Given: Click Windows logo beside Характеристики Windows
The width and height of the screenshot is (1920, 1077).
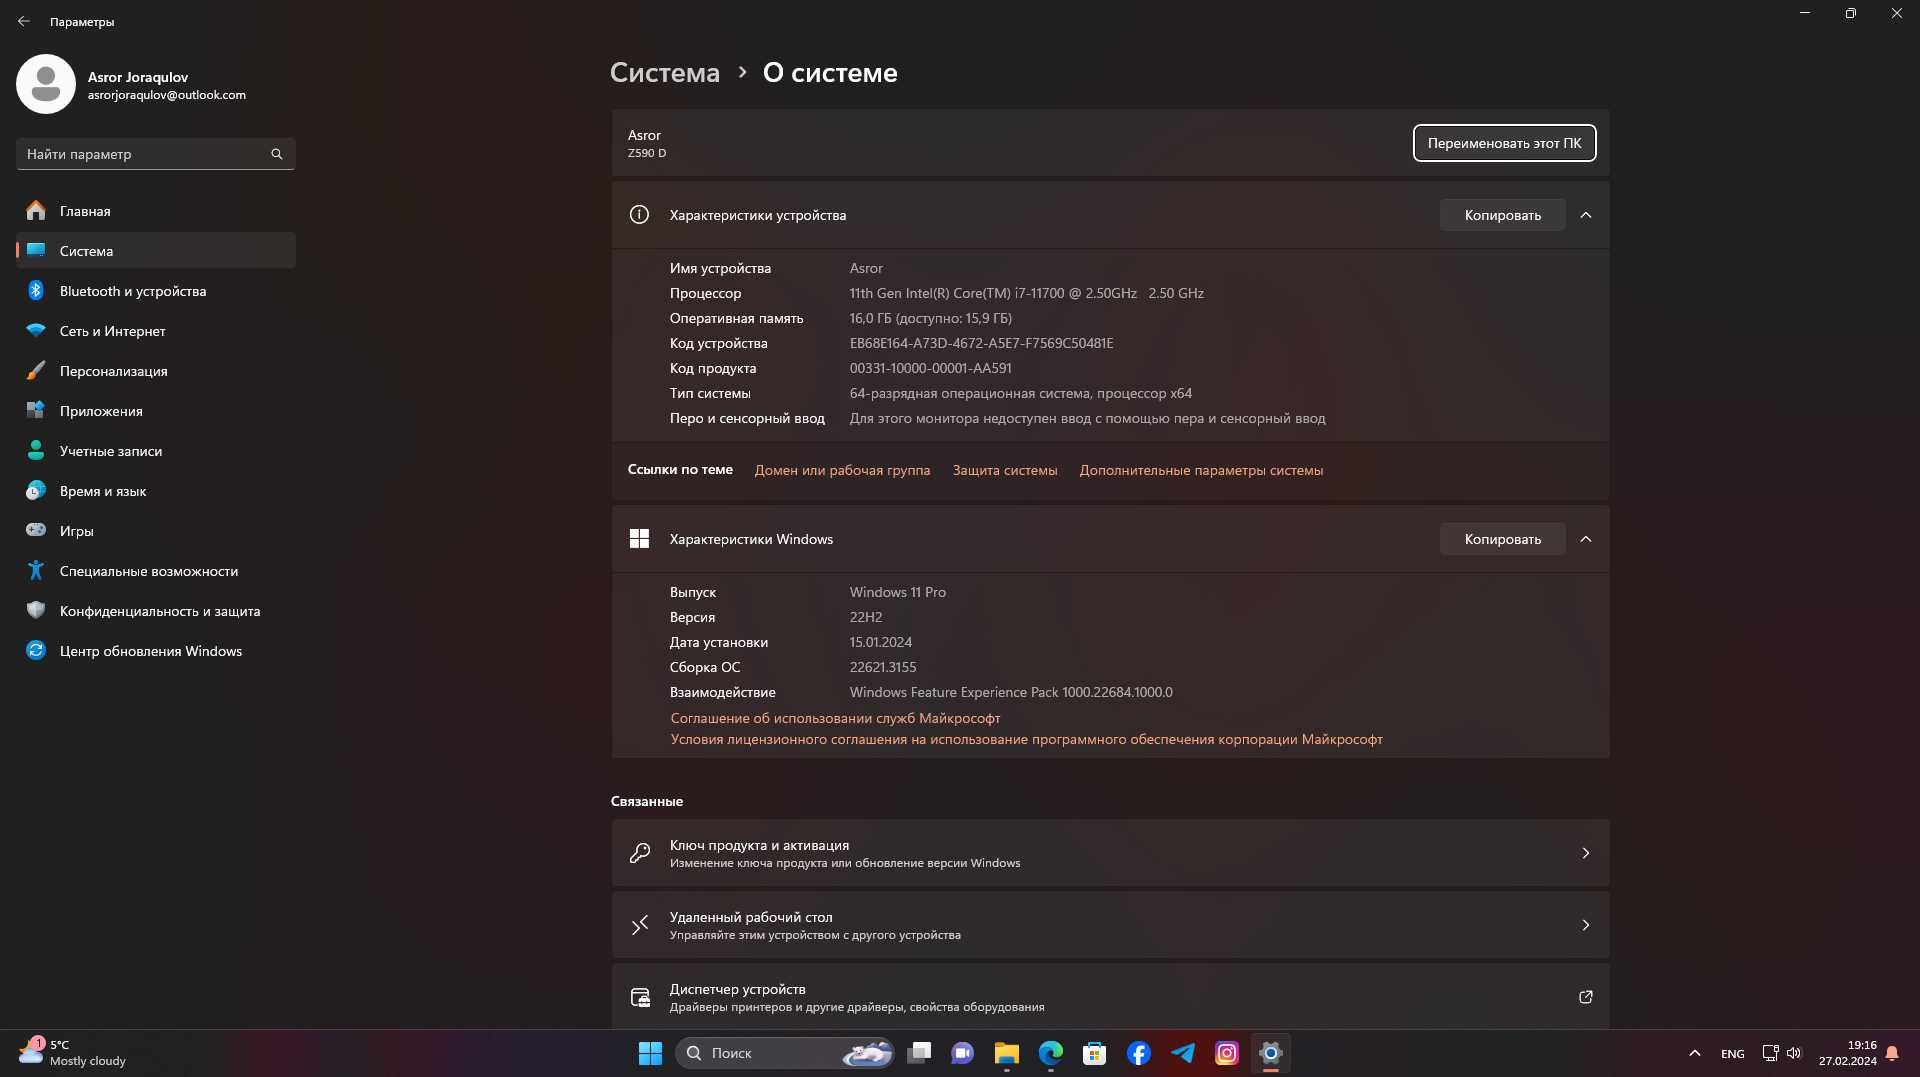Looking at the screenshot, I should click(x=639, y=539).
